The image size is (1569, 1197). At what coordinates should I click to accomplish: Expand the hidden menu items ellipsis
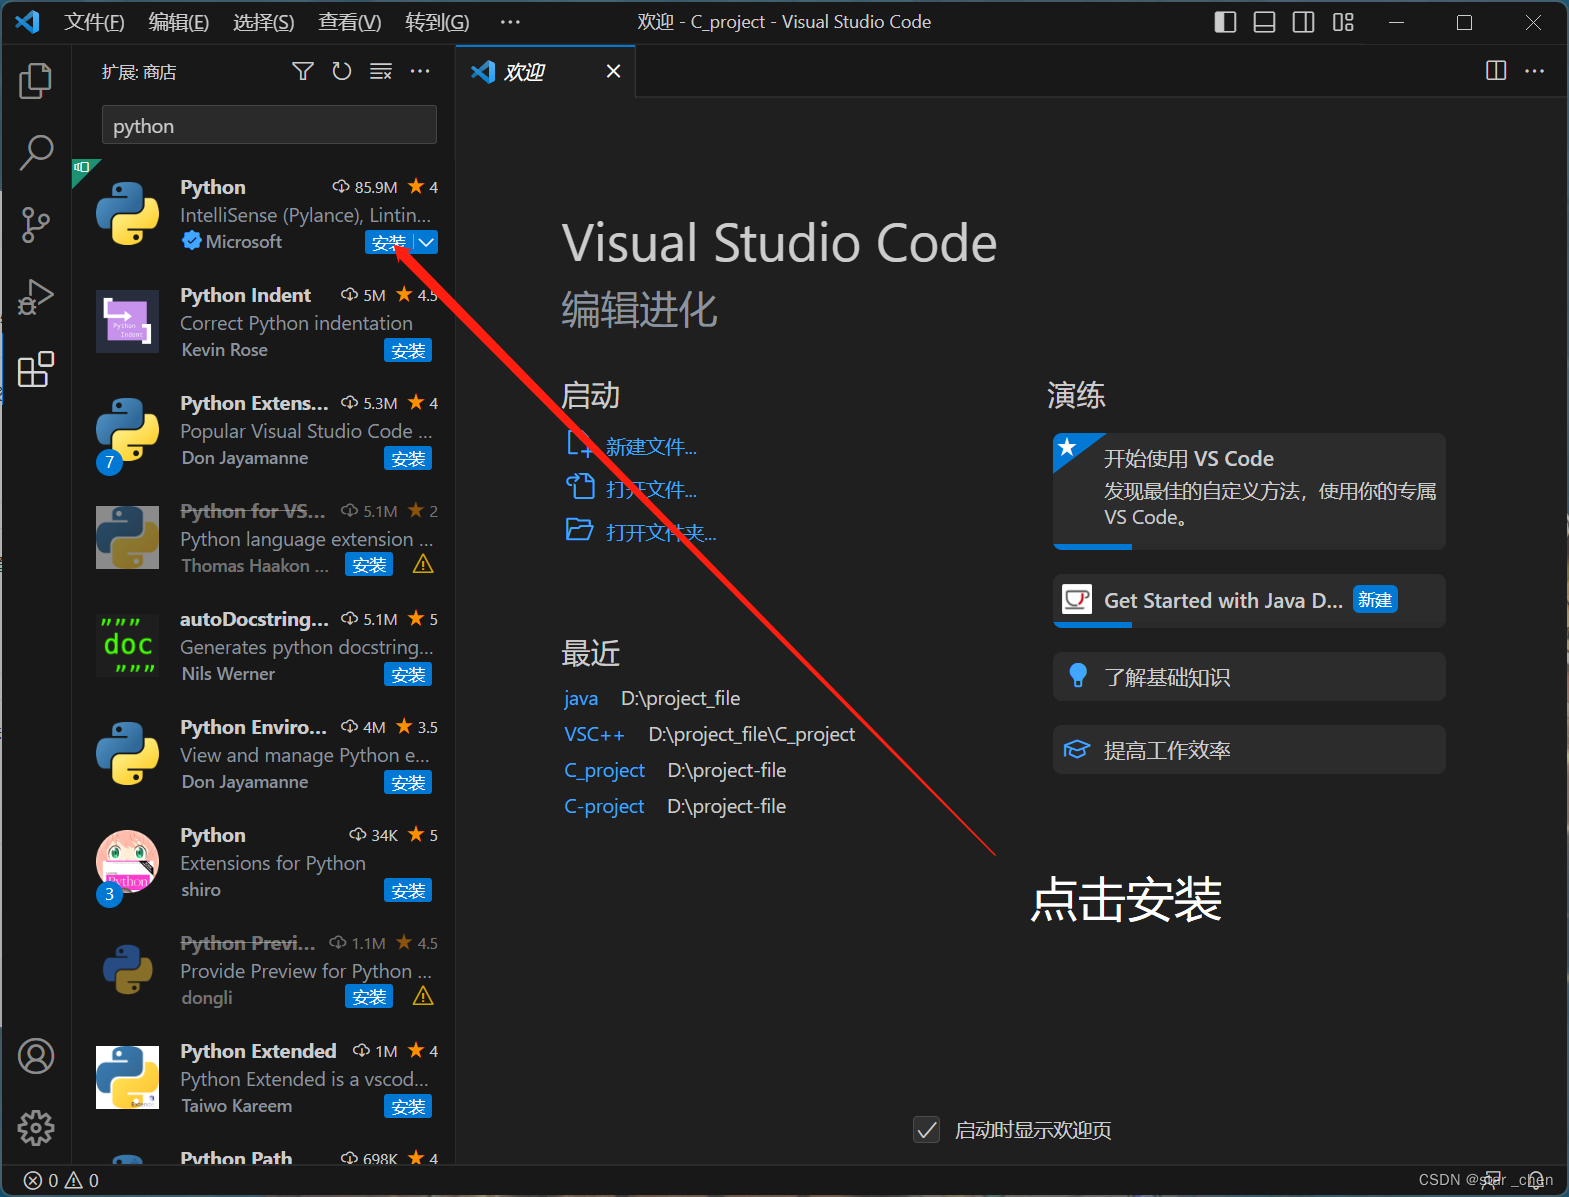[x=510, y=22]
